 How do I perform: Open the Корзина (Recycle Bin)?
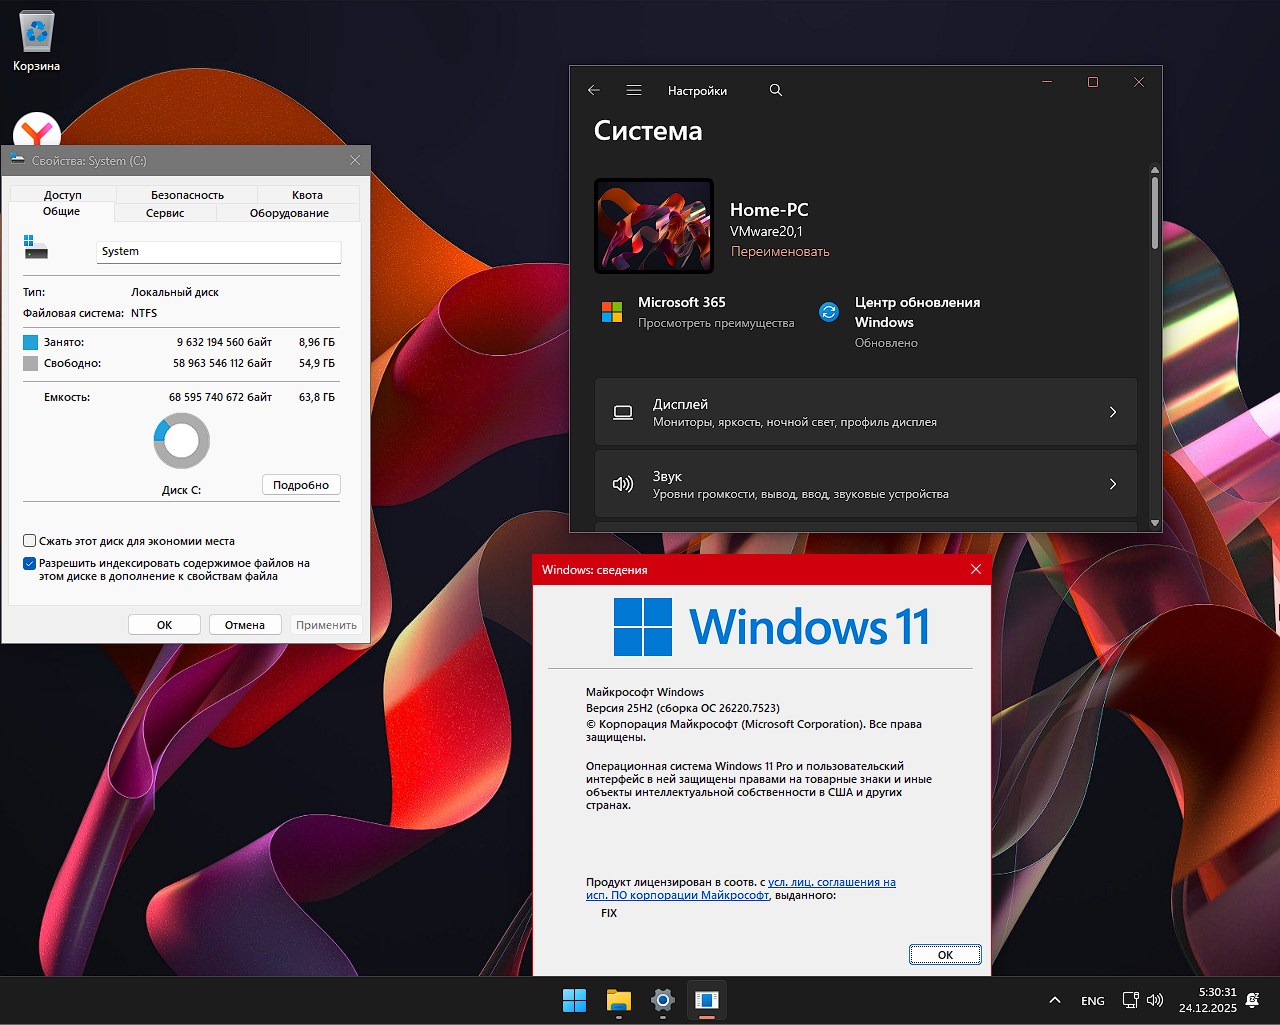pyautogui.click(x=36, y=30)
